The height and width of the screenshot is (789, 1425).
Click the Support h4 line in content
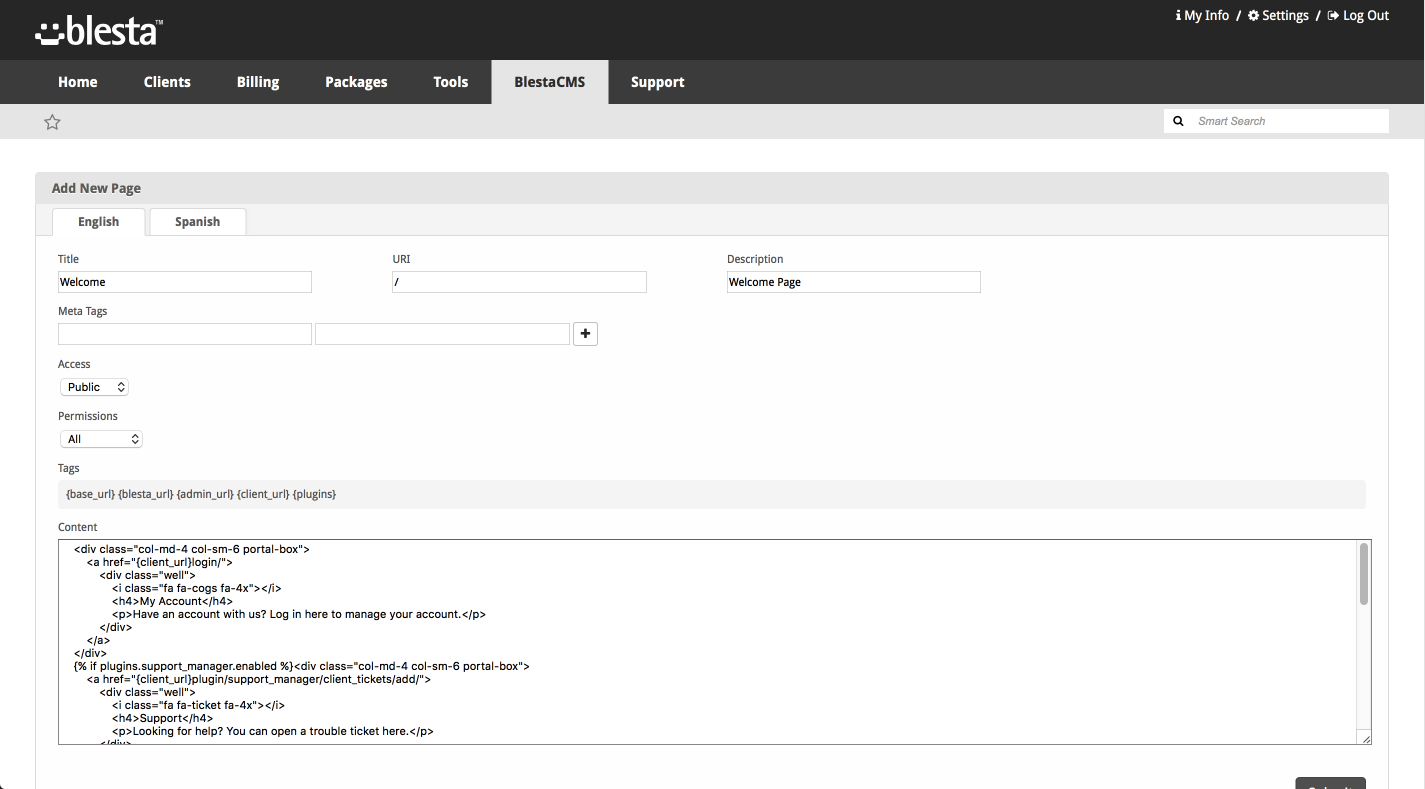(162, 718)
